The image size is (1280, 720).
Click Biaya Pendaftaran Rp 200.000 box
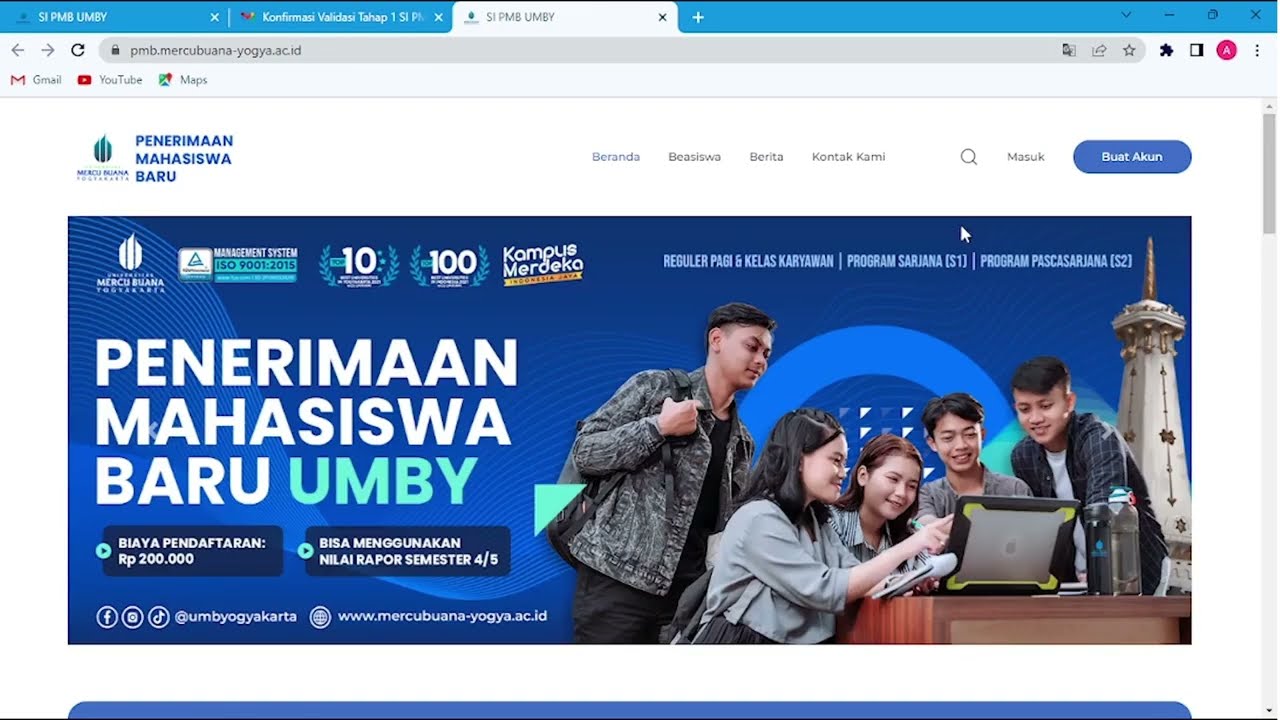click(x=192, y=551)
